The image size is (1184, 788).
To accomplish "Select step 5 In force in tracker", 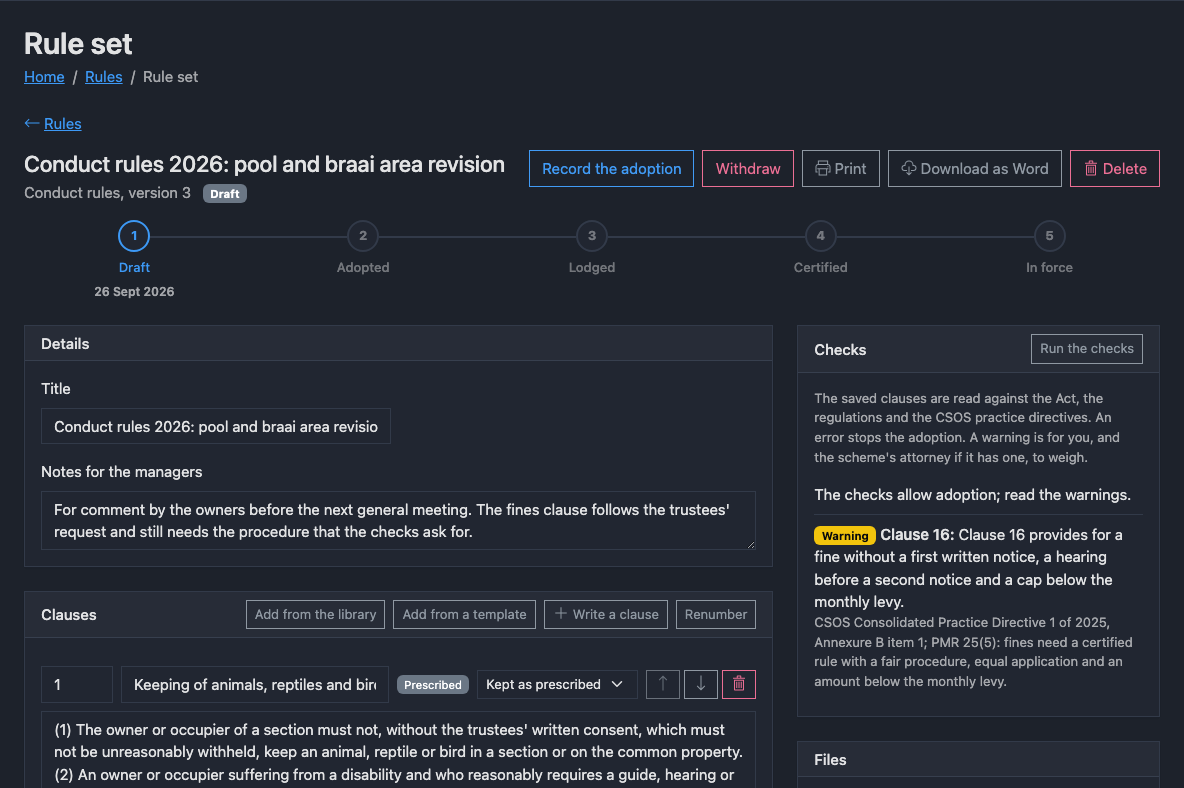I will (x=1050, y=236).
